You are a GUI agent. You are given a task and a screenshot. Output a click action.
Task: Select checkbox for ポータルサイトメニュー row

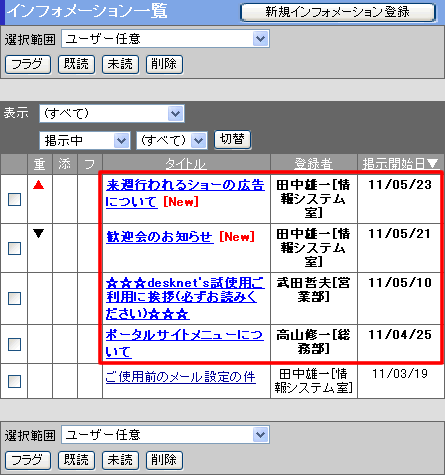click(14, 344)
